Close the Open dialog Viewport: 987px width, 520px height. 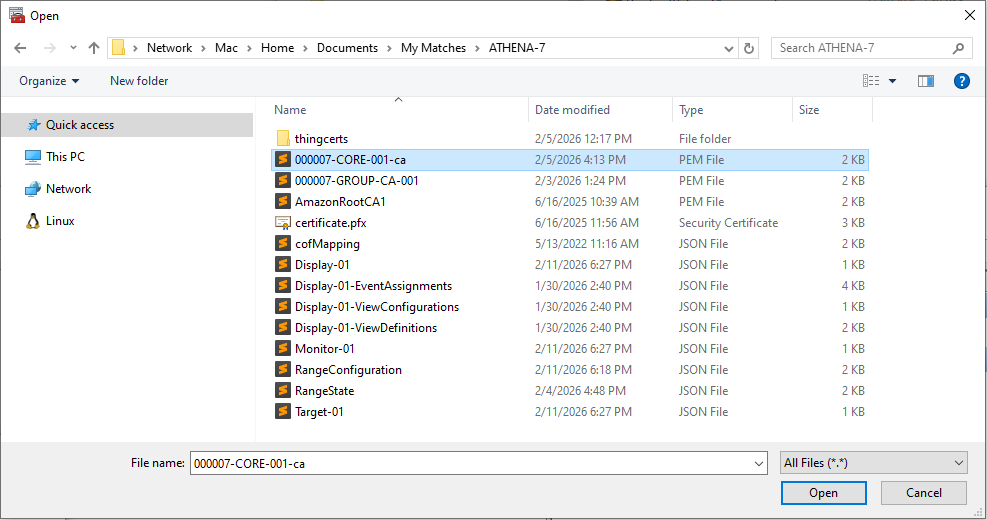(x=969, y=15)
